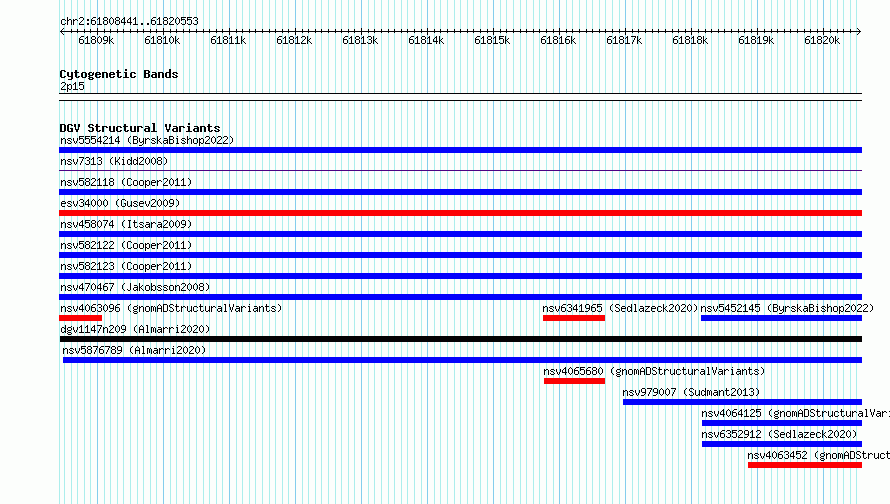The height and width of the screenshot is (504, 890).
Task: Click the blue bar under nsv979007
Action: point(742,402)
